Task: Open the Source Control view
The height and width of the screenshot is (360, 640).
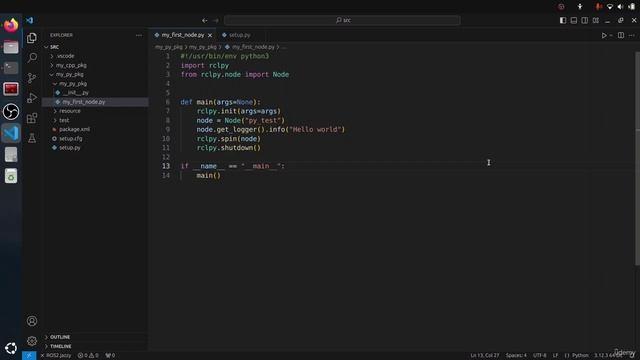Action: tap(32, 78)
